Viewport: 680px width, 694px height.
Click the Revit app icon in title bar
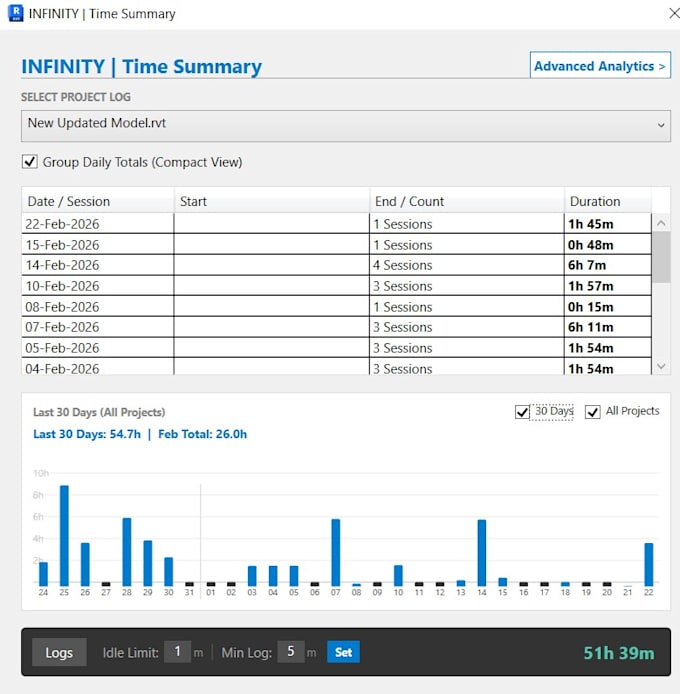15,13
